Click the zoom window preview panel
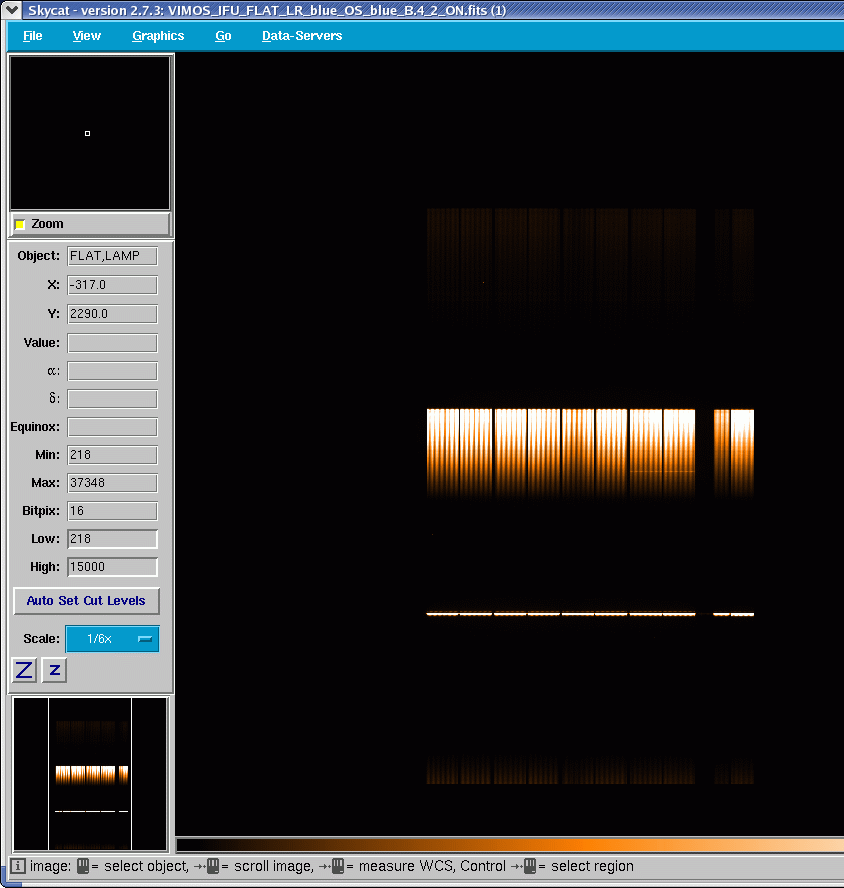 pyautogui.click(x=90, y=133)
